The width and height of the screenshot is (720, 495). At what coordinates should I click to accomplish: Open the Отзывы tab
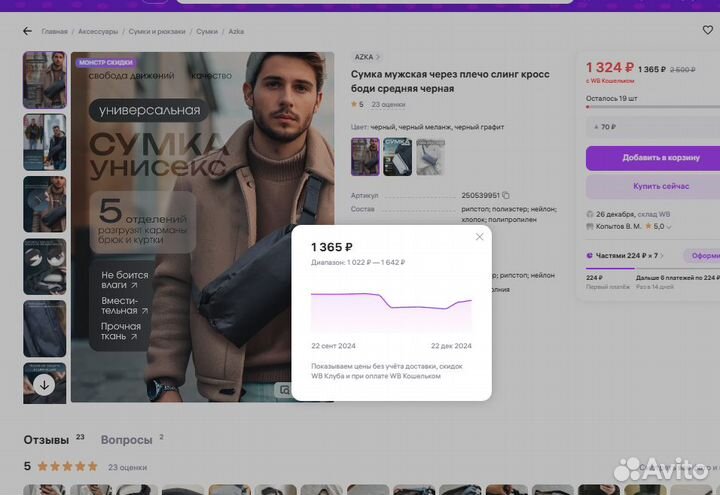[47, 440]
